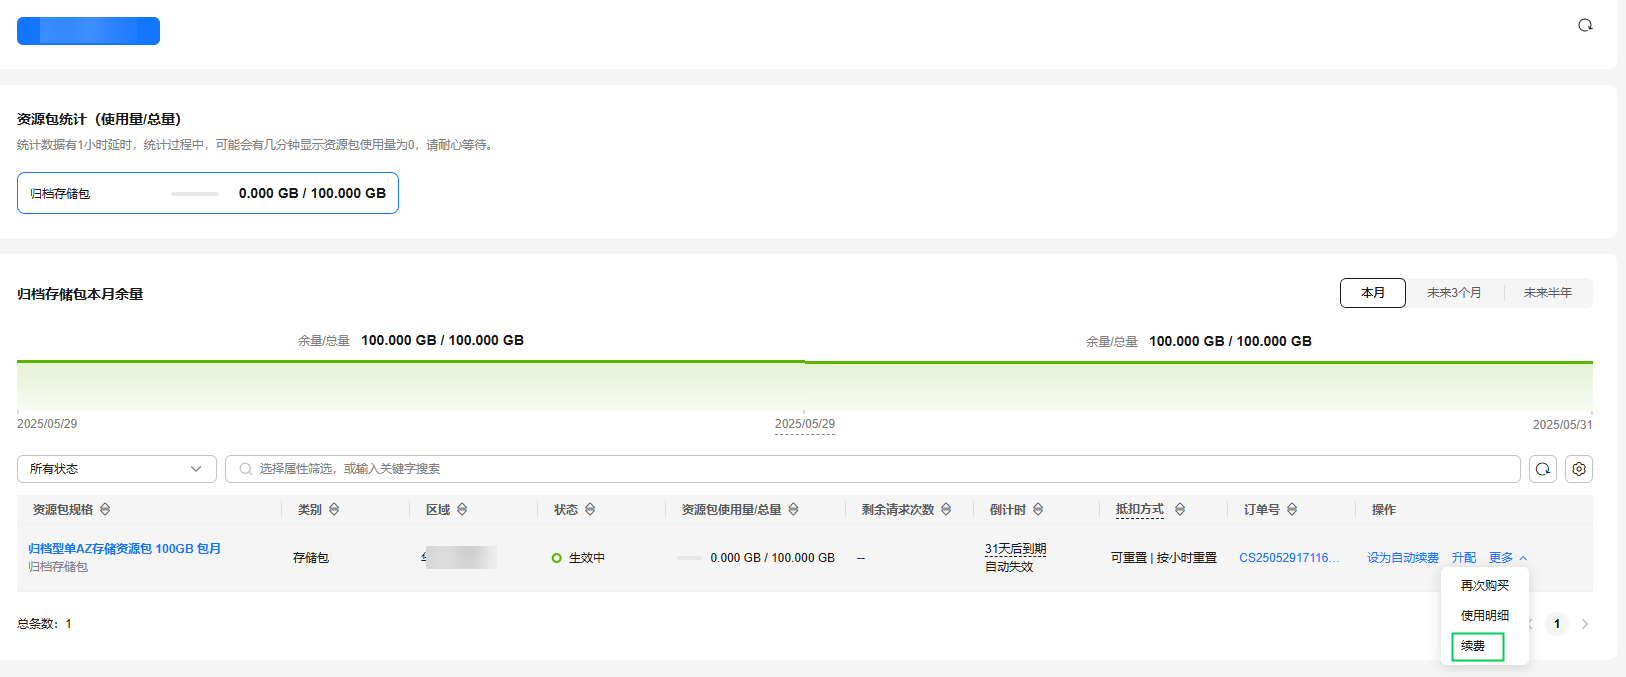Sort by 倒计时 column icon
This screenshot has width=1626, height=677.
pos(1038,509)
